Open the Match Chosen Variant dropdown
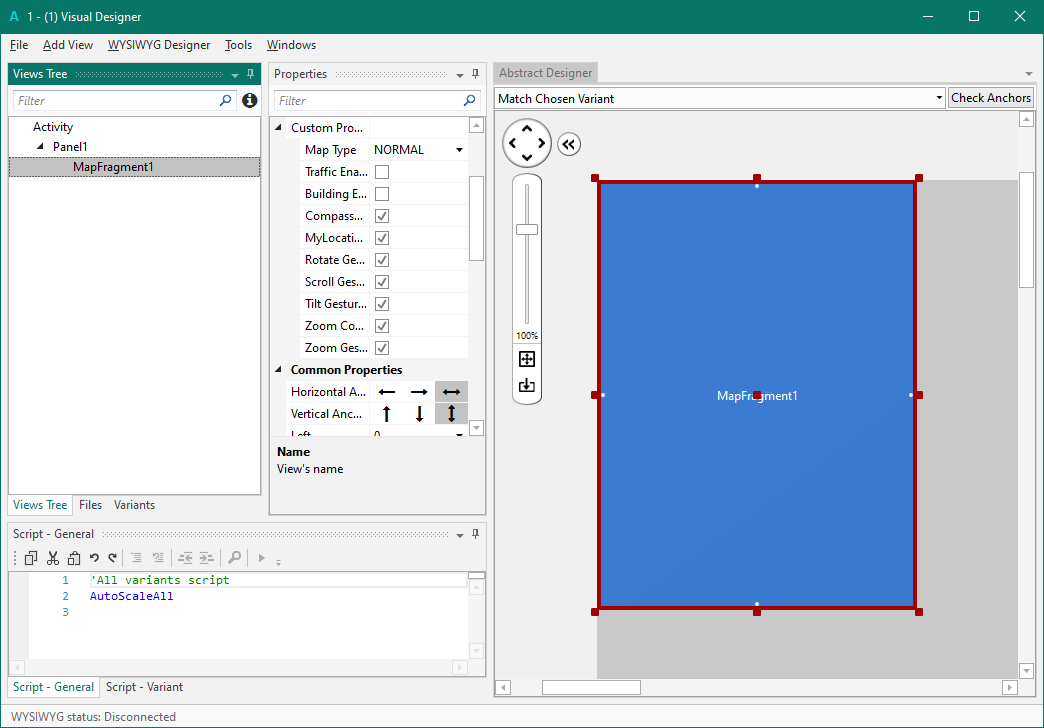This screenshot has width=1044, height=728. click(x=938, y=98)
